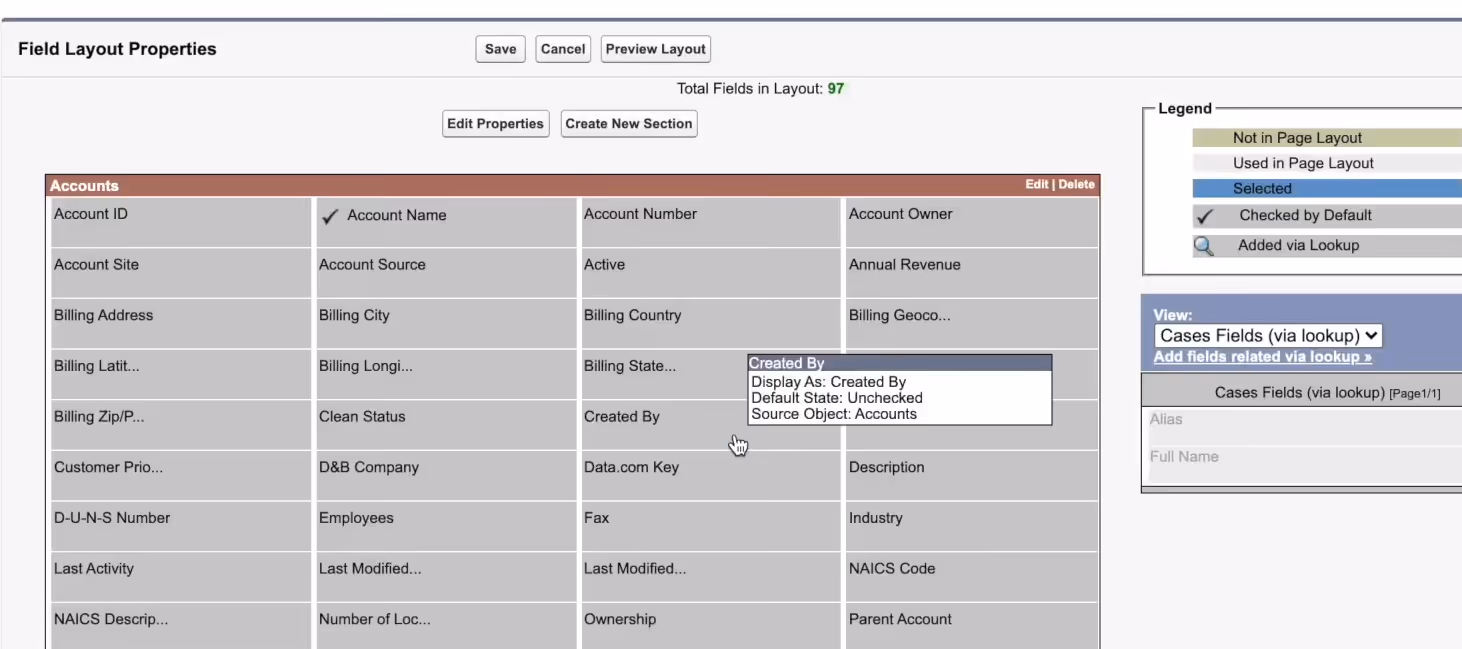
Task: Open the Cases Fields (via lookup) dropdown
Action: [1266, 335]
